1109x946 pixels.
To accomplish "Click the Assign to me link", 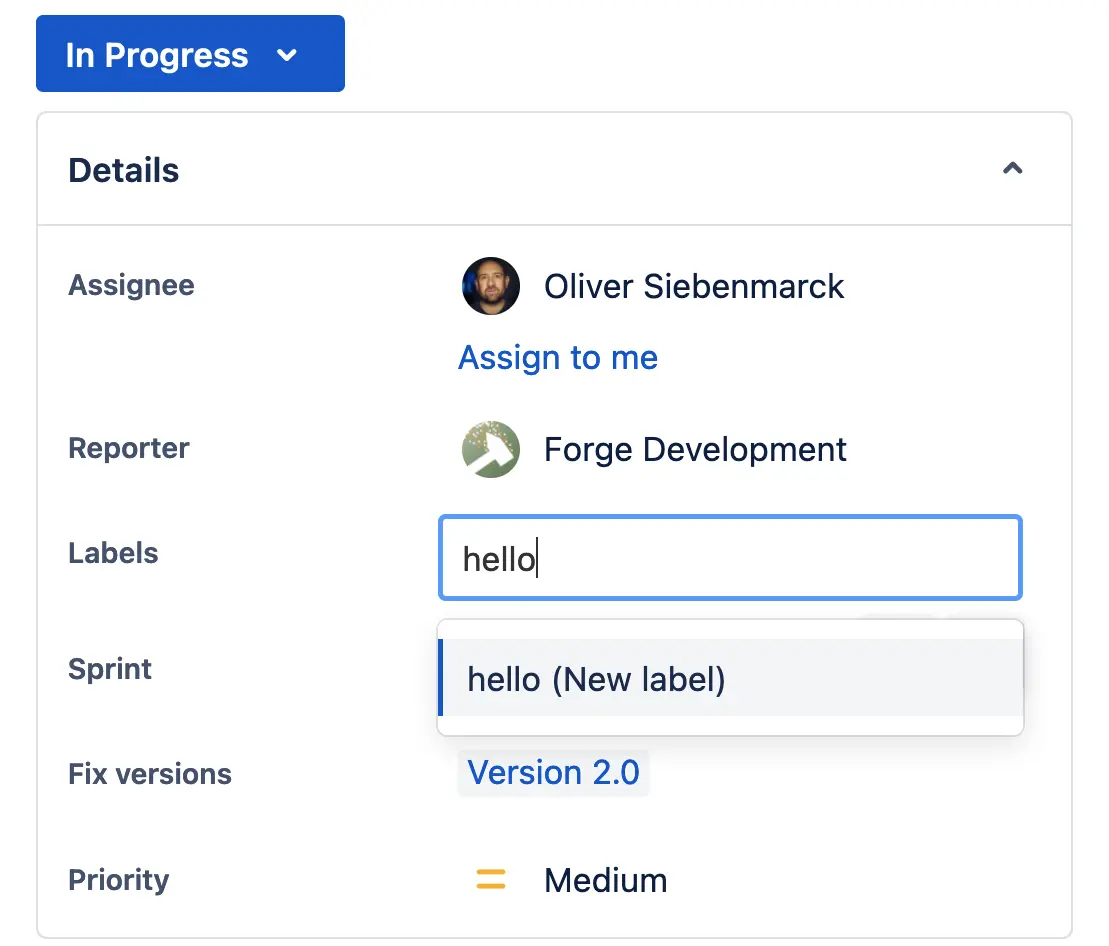I will click(x=557, y=357).
